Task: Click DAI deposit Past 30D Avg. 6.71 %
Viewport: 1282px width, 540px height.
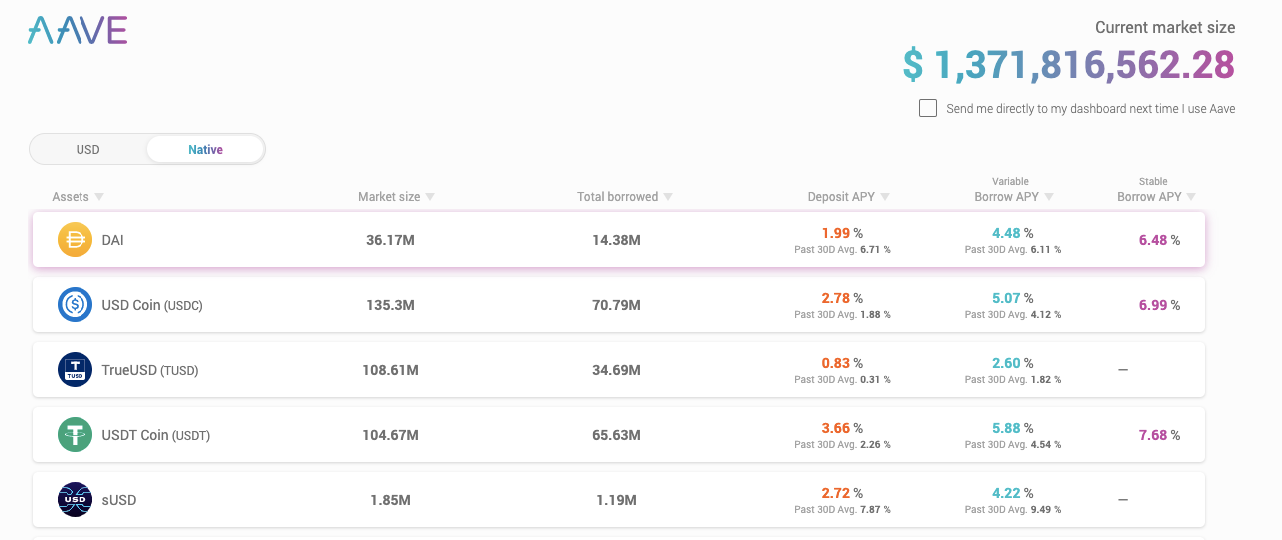Action: pos(842,250)
